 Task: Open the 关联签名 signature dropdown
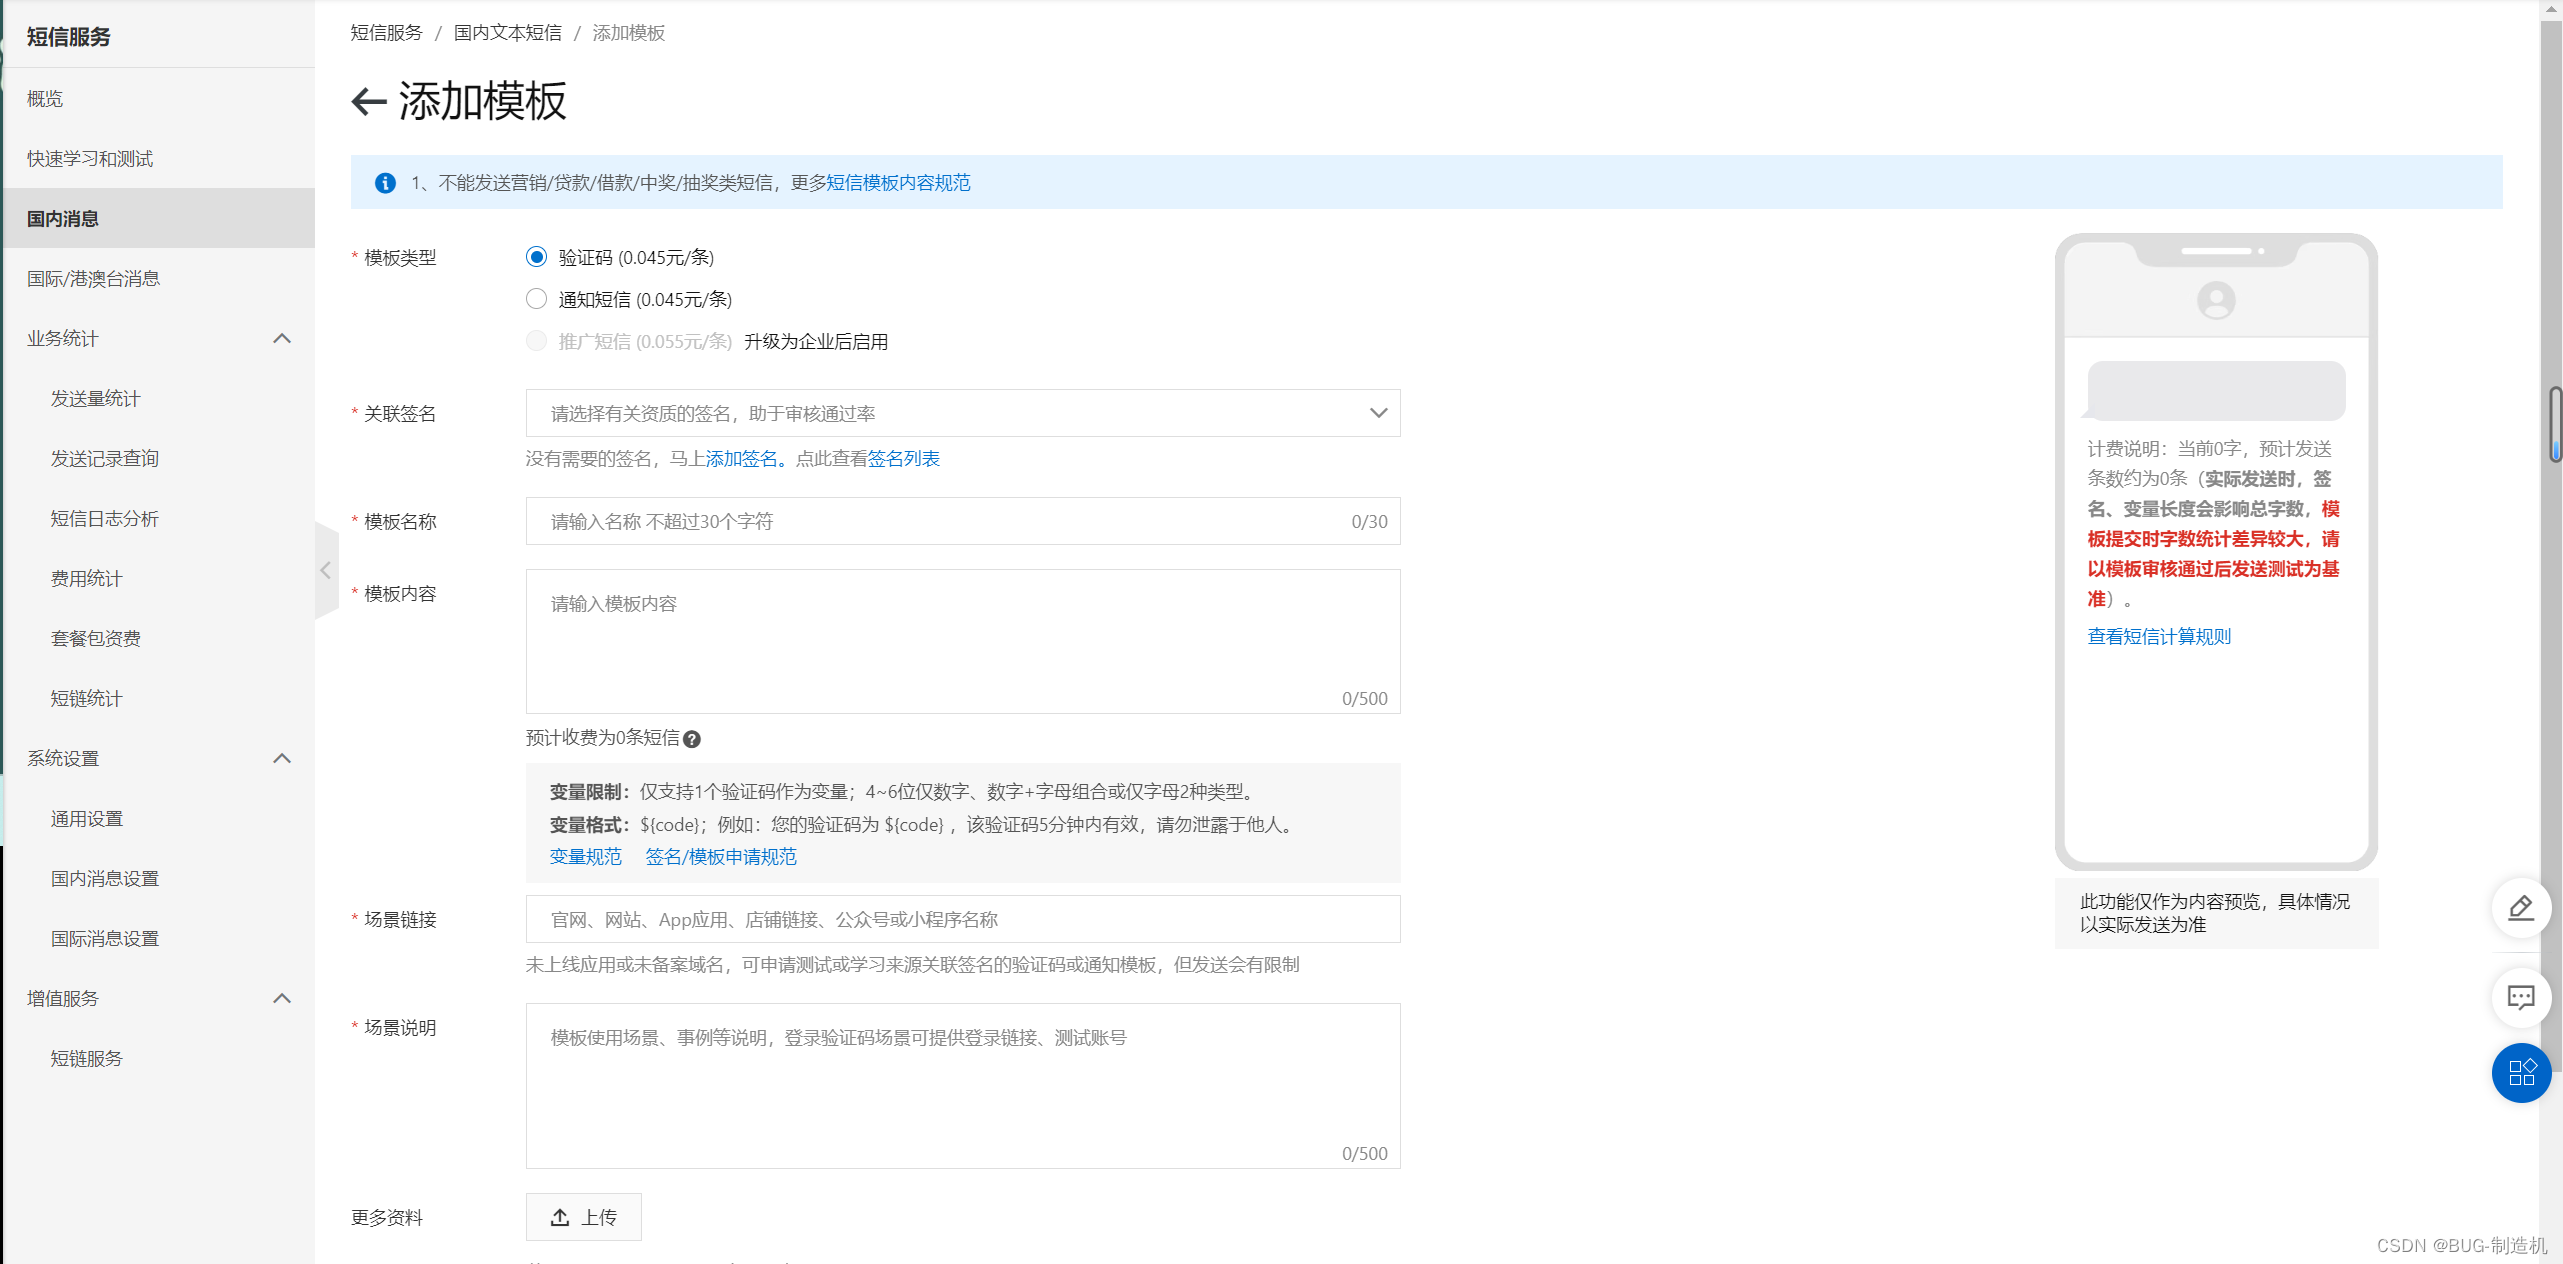pos(962,413)
